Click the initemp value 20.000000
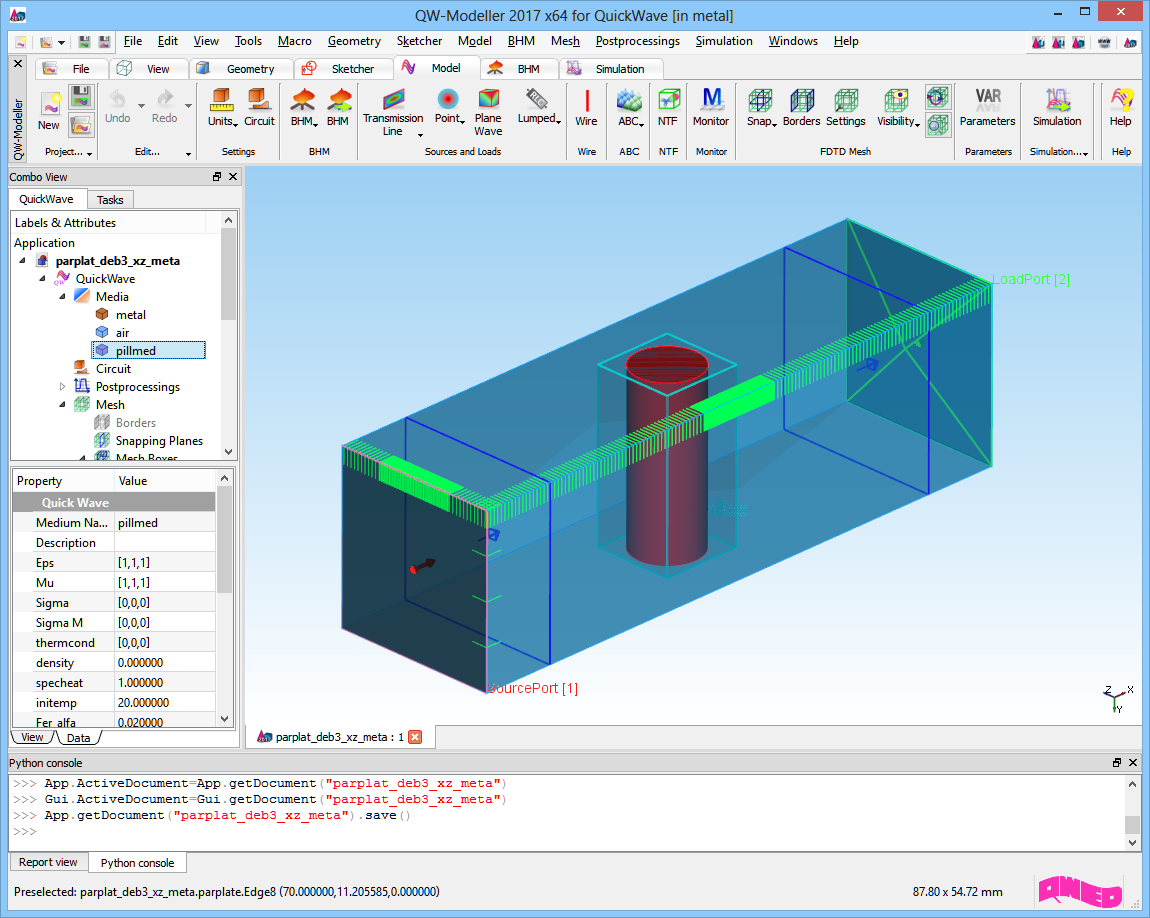This screenshot has height=918, width=1150. pyautogui.click(x=165, y=702)
